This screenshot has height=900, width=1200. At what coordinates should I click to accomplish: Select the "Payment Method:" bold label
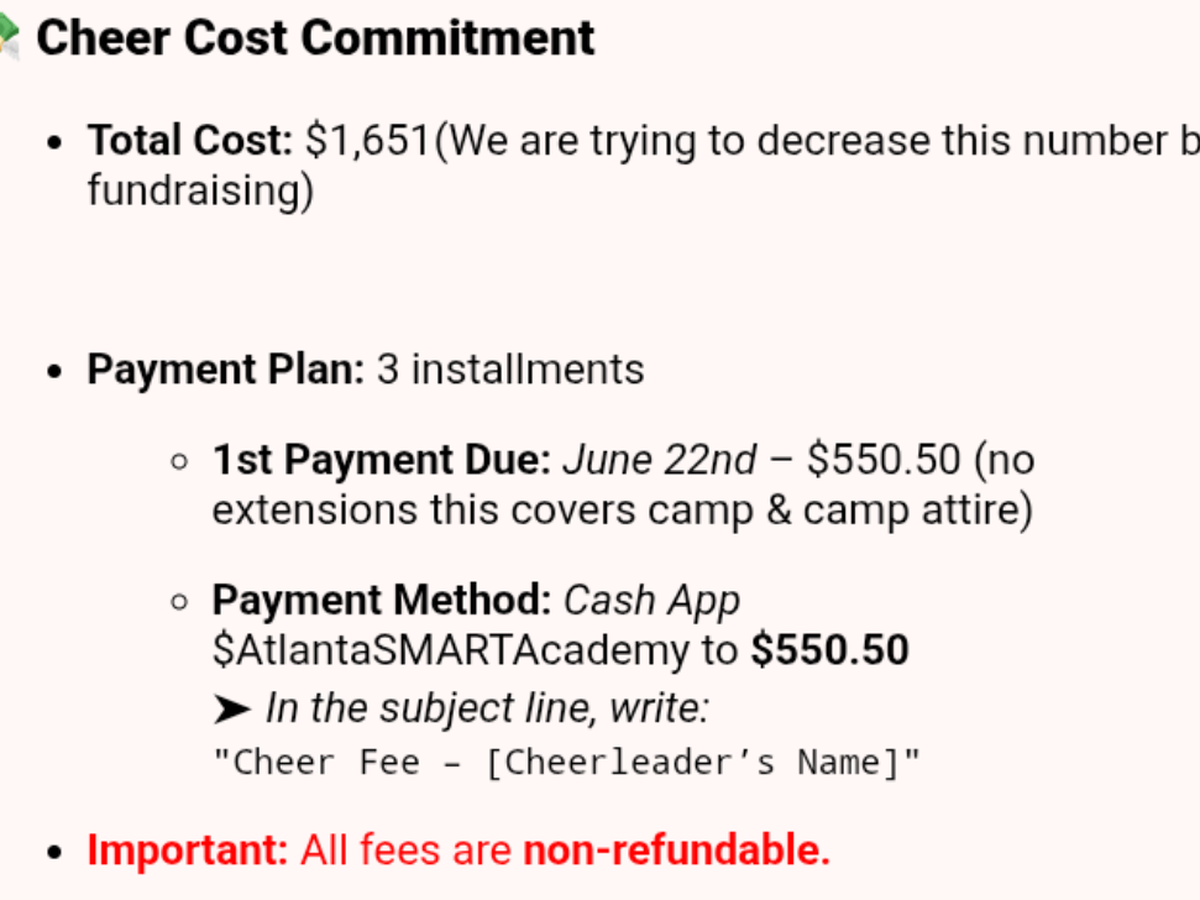(x=381, y=600)
